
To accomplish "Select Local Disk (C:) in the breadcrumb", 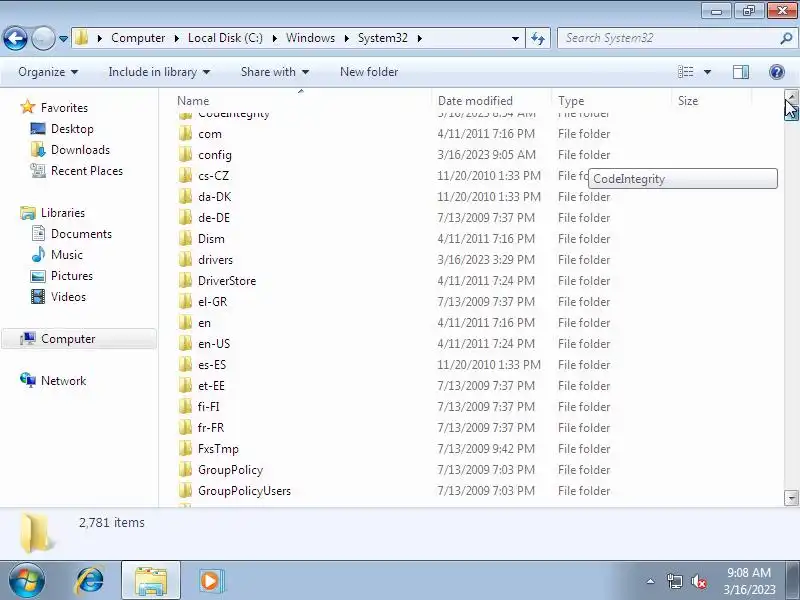I will pos(225,38).
